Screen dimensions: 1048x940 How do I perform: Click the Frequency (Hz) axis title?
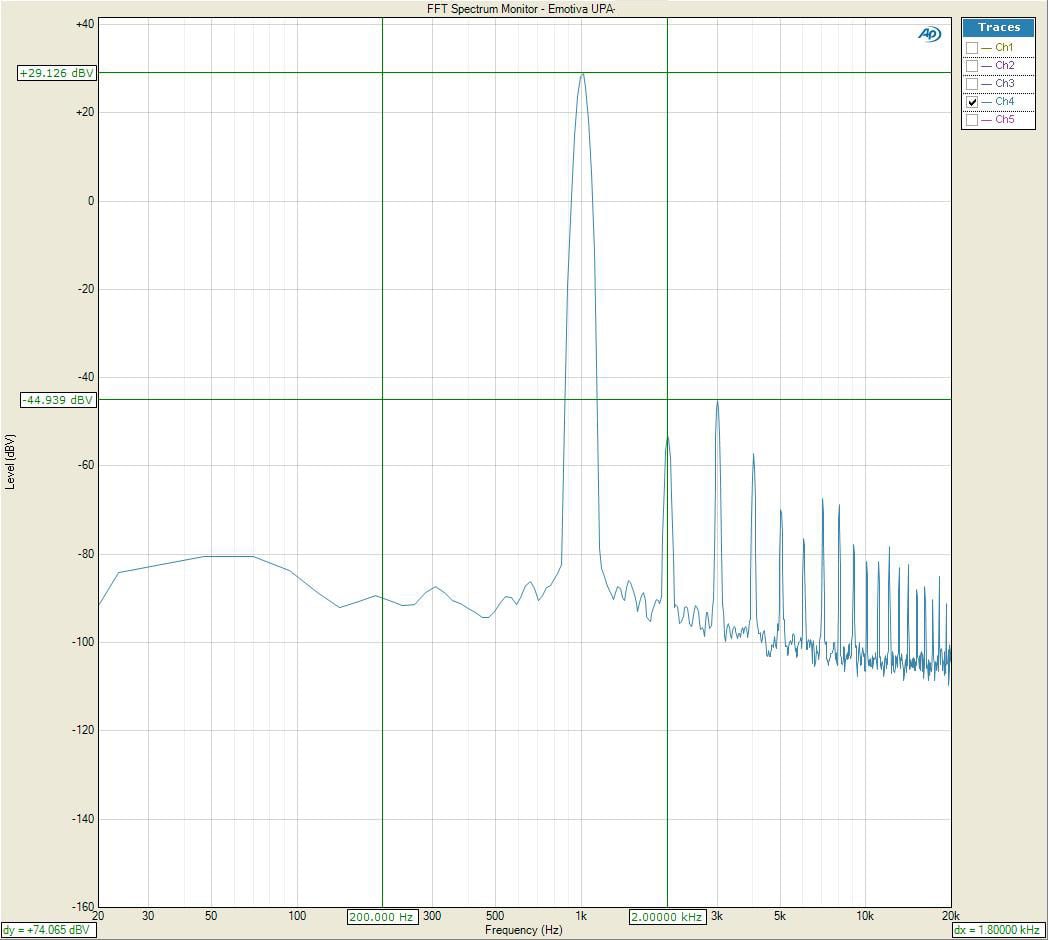point(523,930)
